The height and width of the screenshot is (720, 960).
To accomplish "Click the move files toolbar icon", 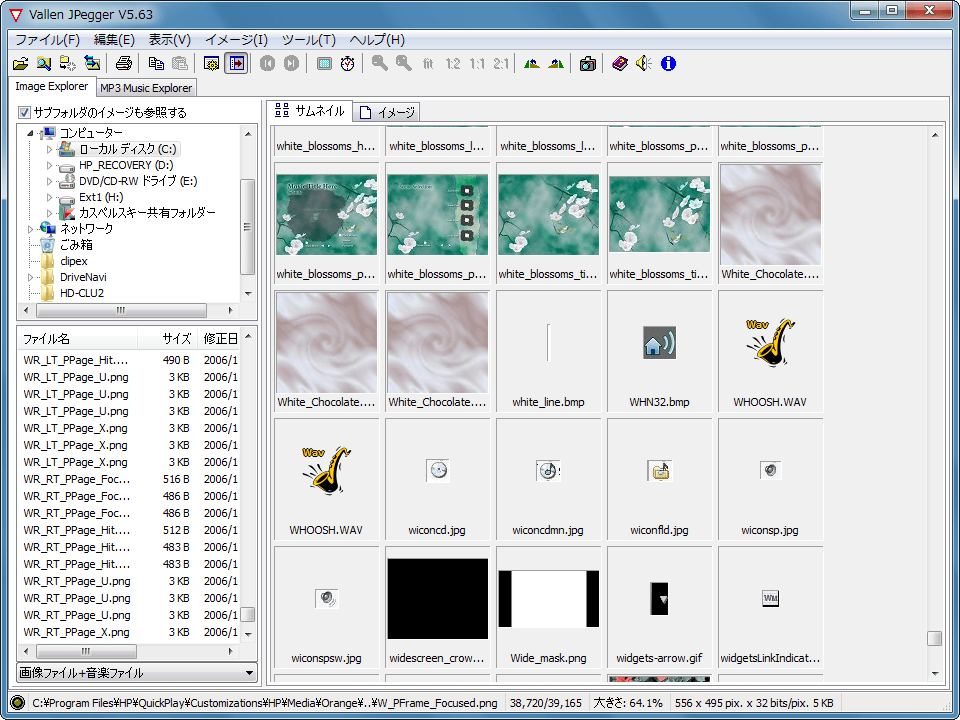I will pos(68,64).
